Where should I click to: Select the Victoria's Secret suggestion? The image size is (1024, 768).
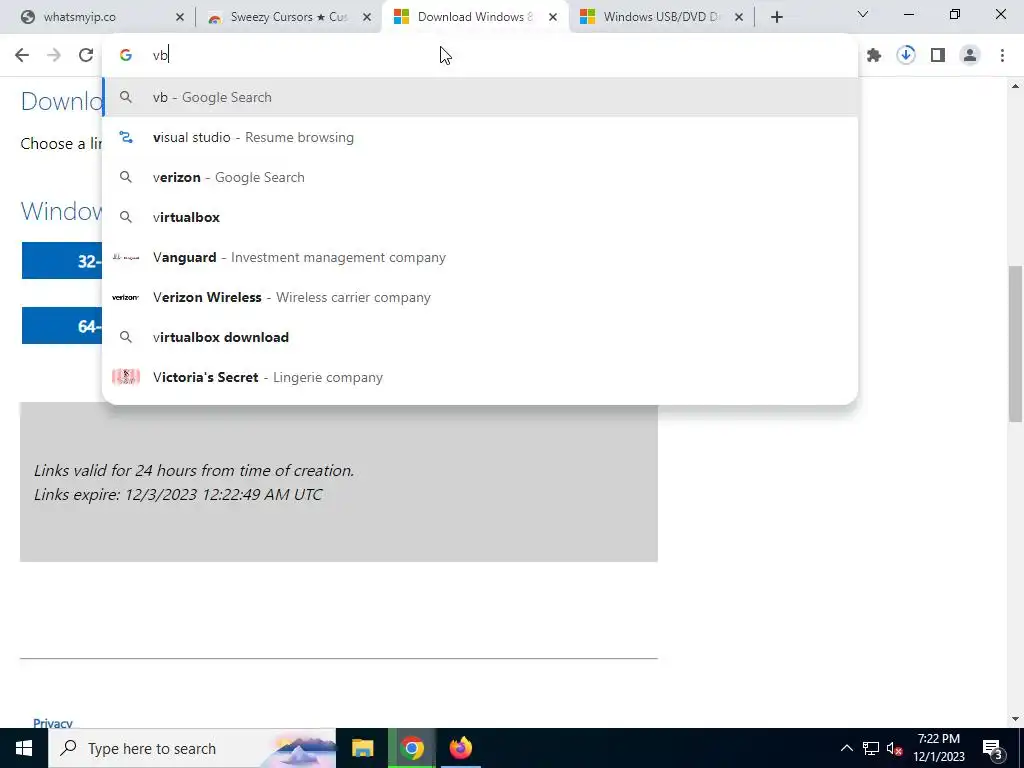point(480,377)
